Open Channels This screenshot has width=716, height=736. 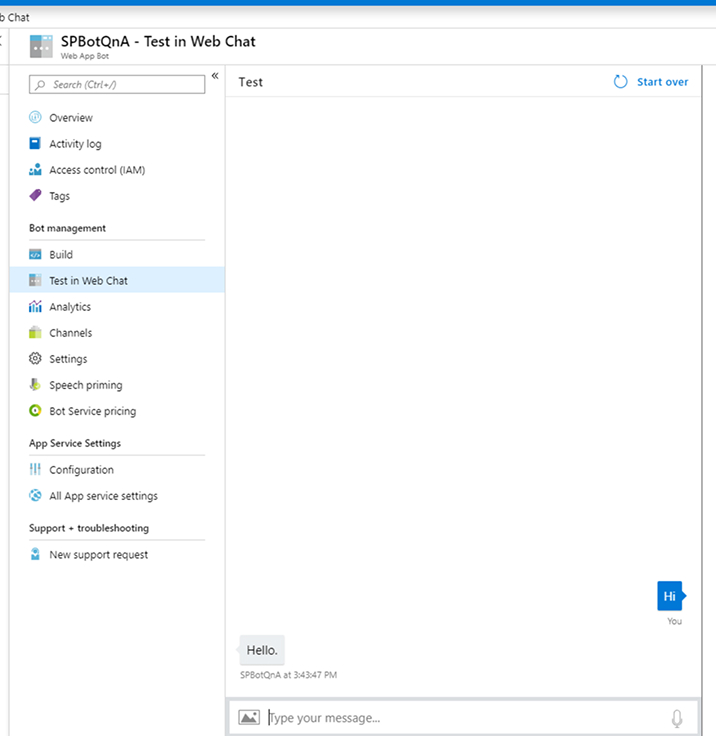(x=71, y=333)
